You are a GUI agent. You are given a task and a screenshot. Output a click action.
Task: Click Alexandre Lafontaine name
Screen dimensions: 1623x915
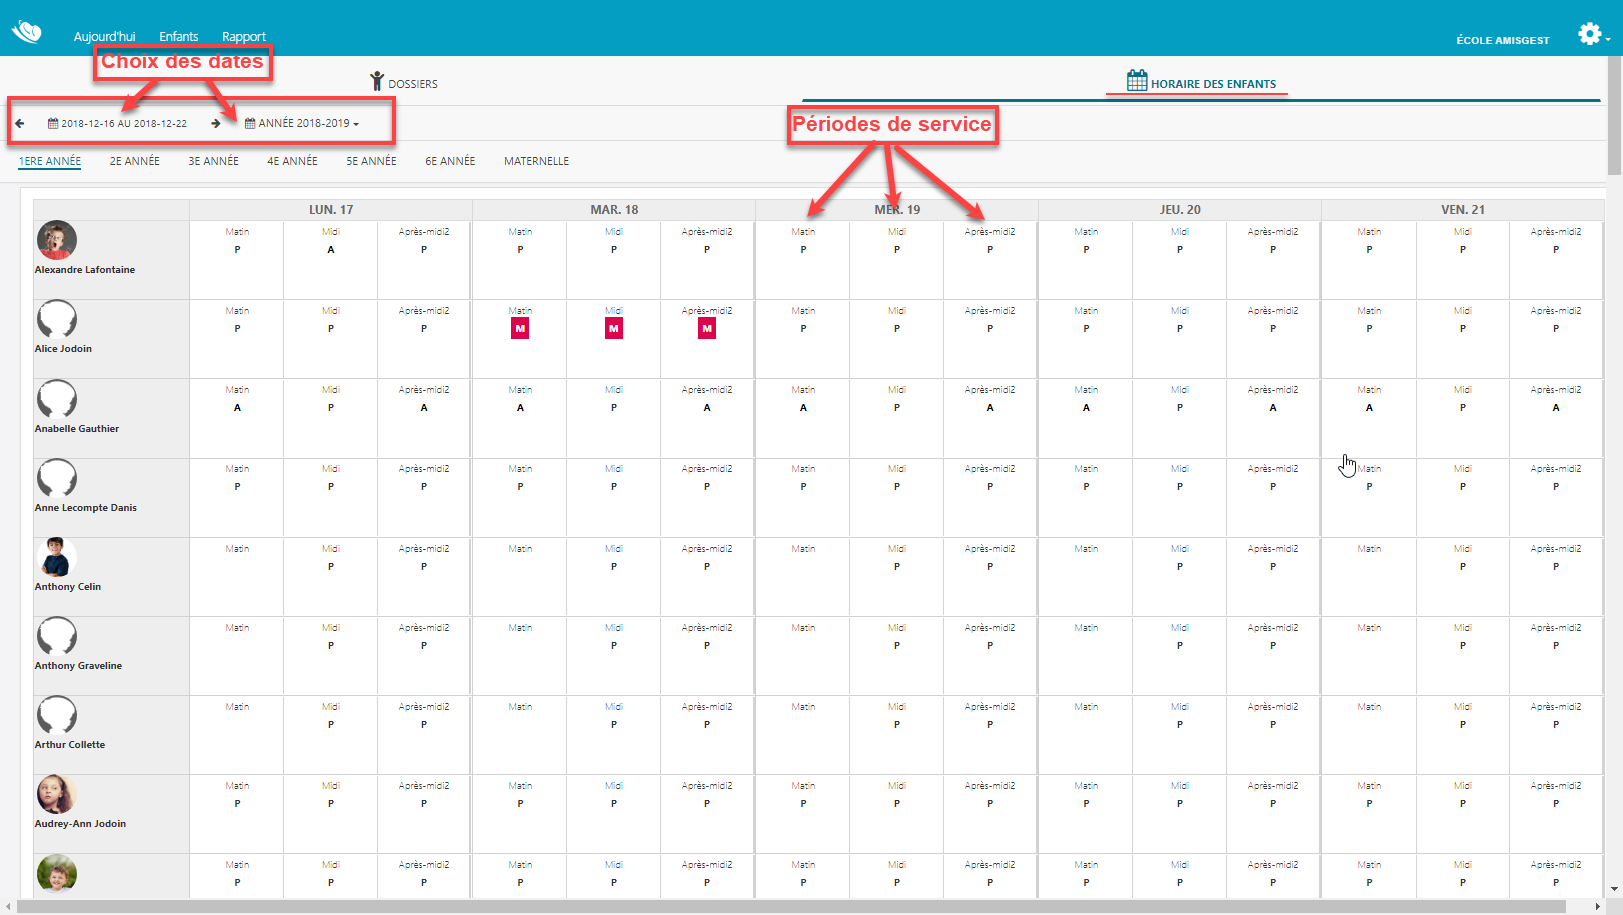tap(85, 270)
